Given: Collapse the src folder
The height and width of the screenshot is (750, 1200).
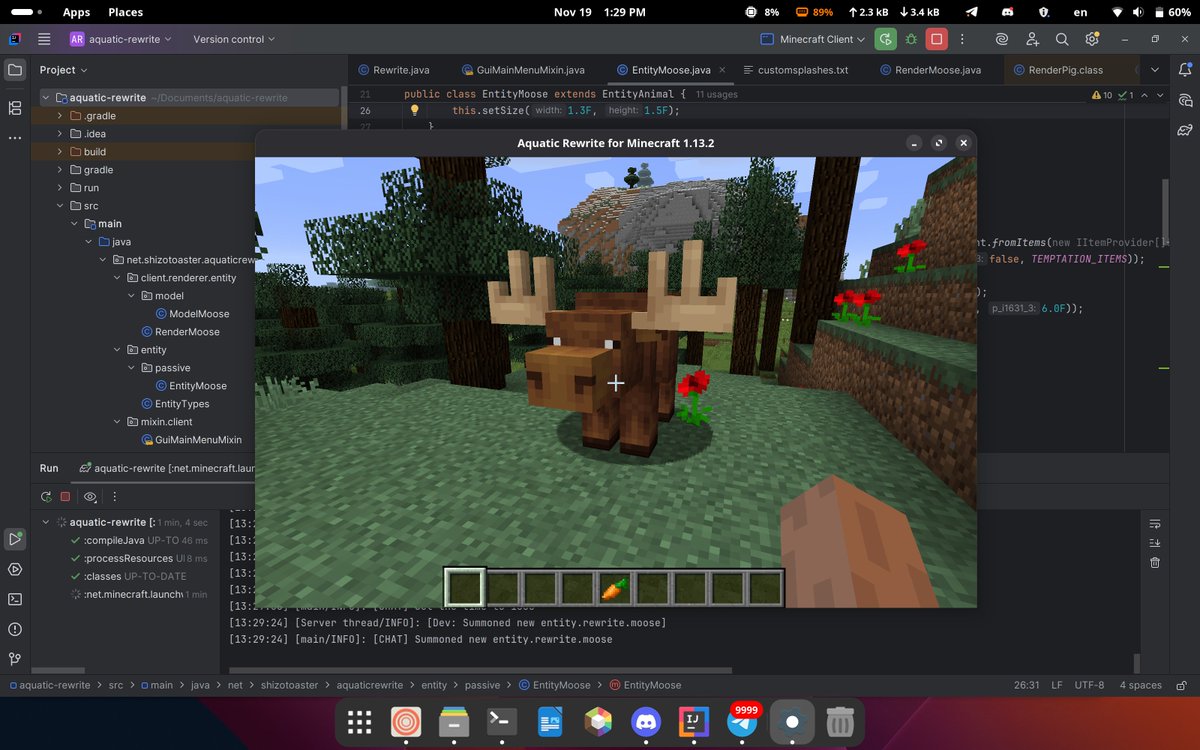Looking at the screenshot, I should [x=61, y=206].
